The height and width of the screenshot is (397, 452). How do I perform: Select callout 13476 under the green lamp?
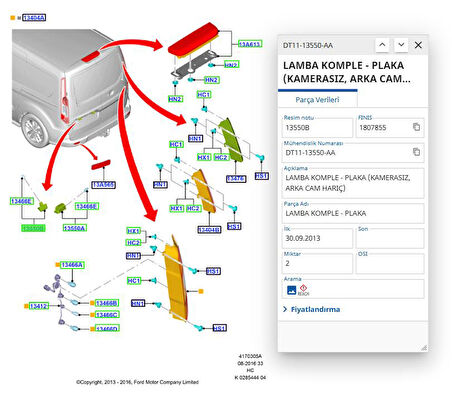[236, 179]
